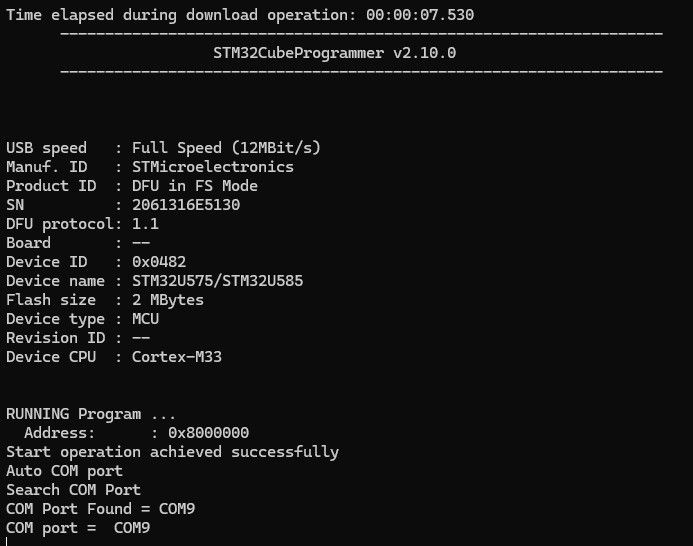Click the DFU in FS Mode text
693x546 pixels.
pyautogui.click(x=194, y=186)
